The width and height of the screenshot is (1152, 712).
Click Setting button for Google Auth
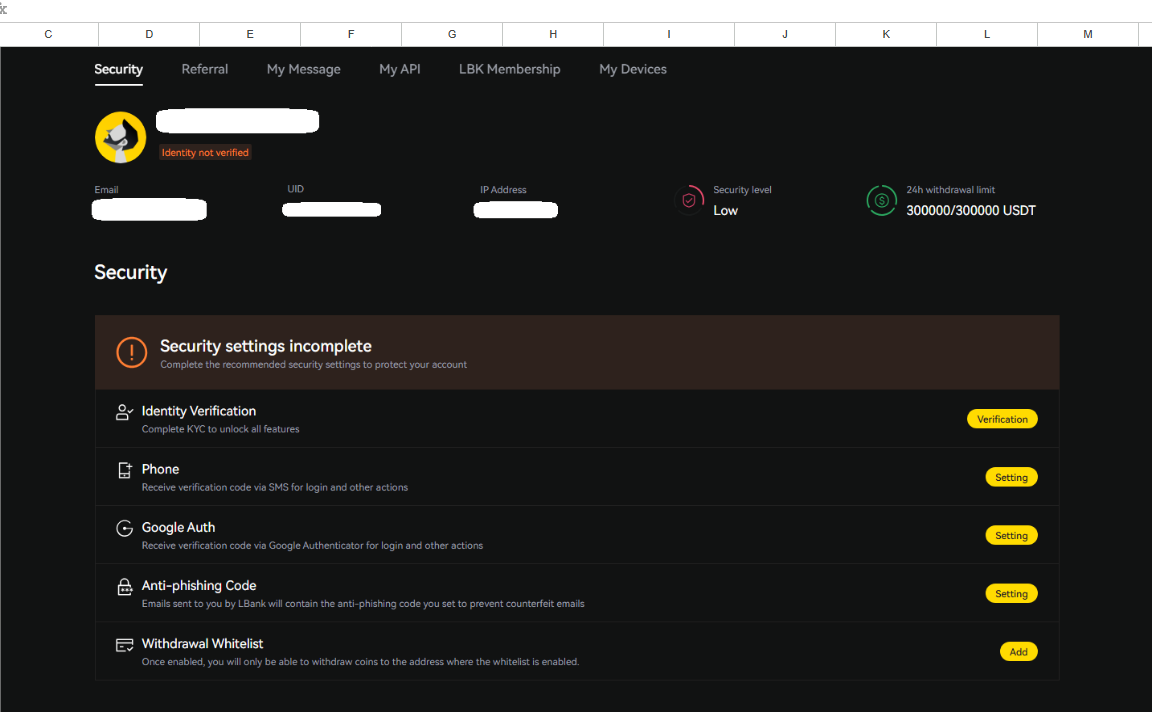[x=1011, y=535]
